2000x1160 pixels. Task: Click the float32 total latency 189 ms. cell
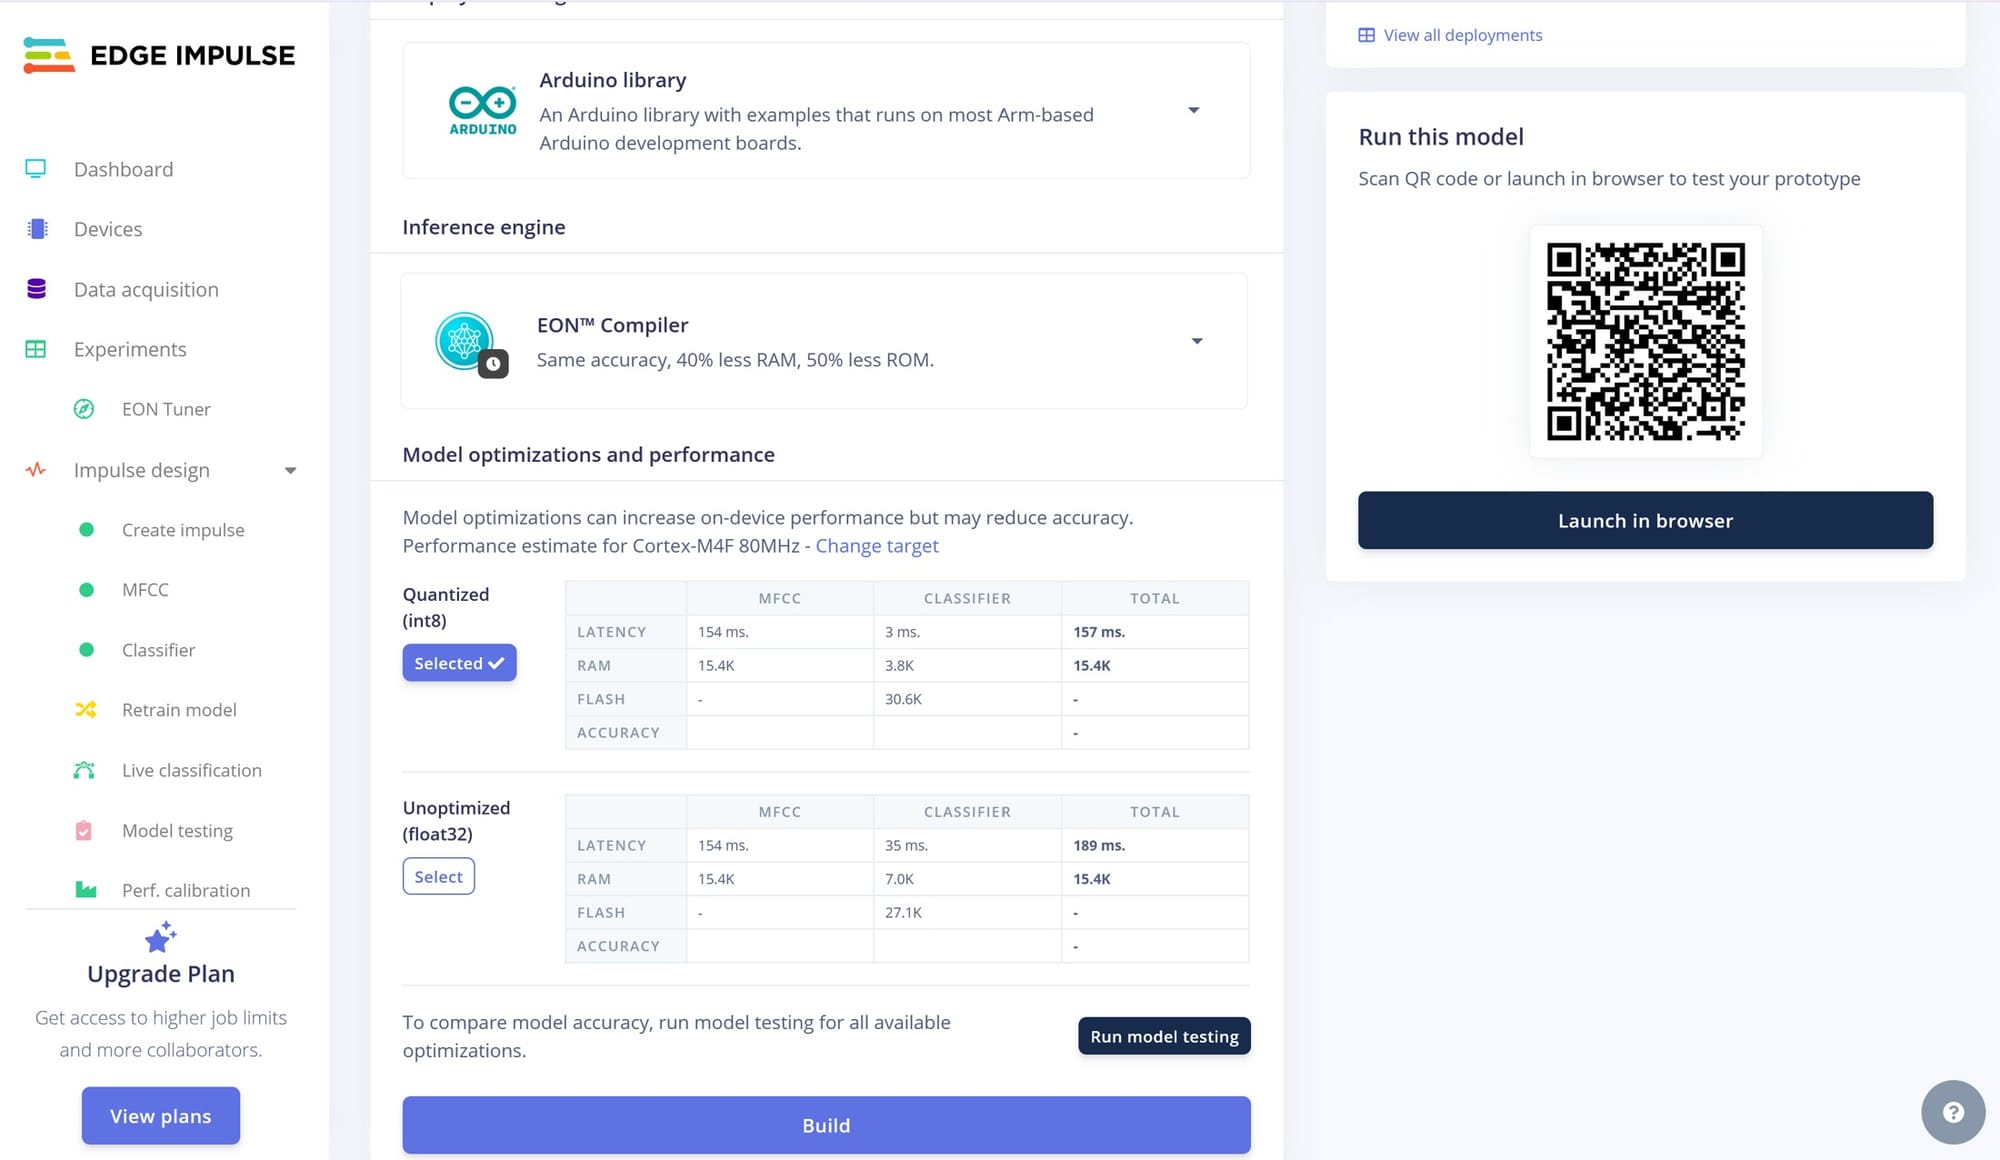coord(1155,845)
